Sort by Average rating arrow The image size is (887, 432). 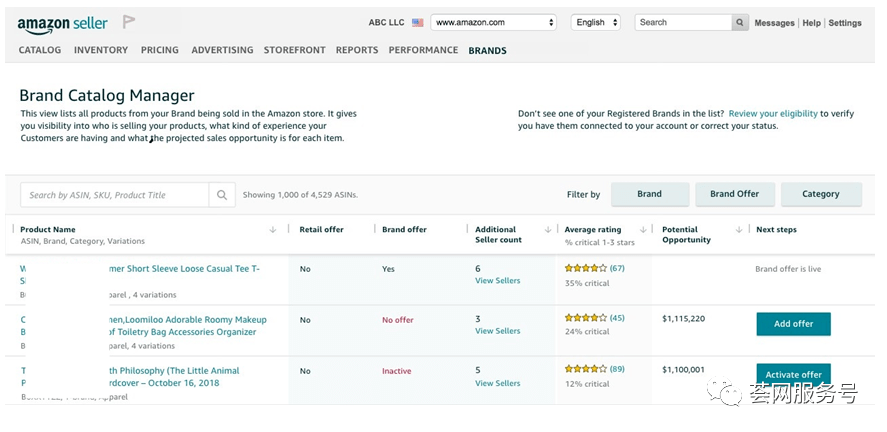tap(643, 230)
